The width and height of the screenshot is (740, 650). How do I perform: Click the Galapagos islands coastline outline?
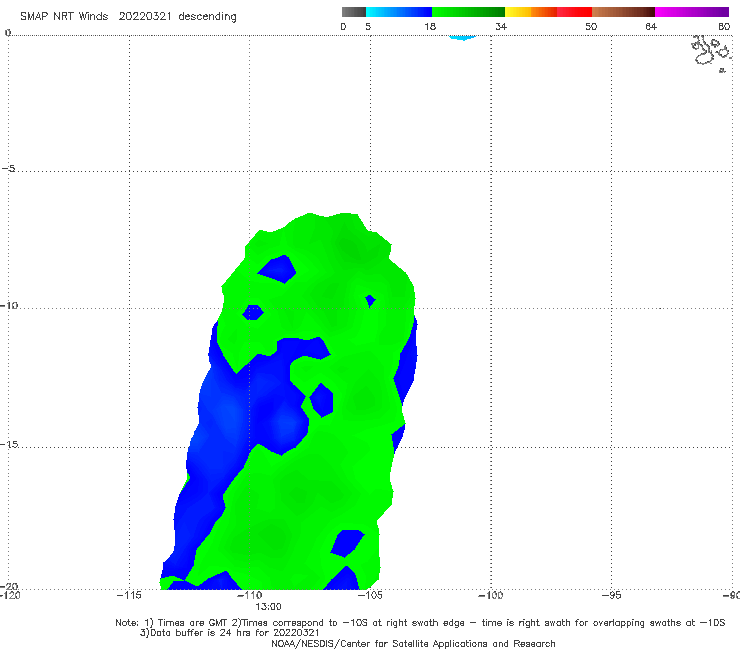click(711, 52)
